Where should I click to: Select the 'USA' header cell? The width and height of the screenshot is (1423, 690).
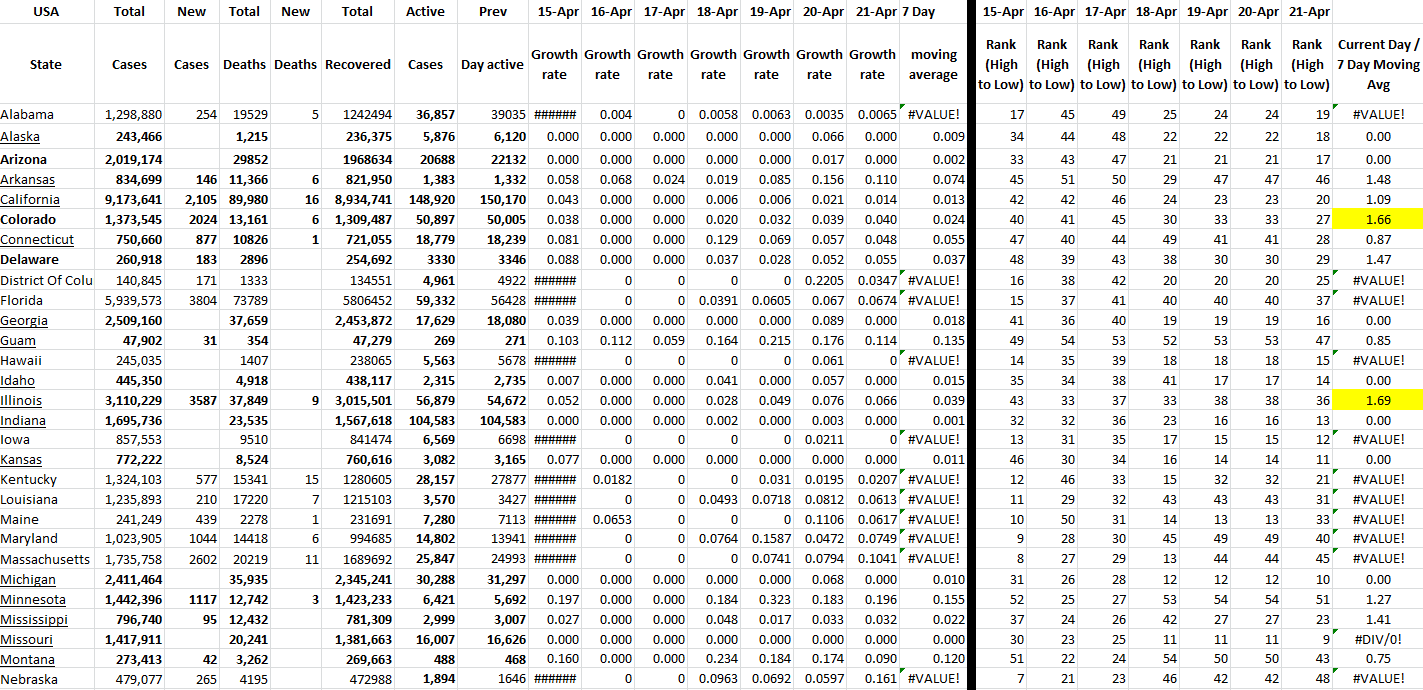[46, 12]
